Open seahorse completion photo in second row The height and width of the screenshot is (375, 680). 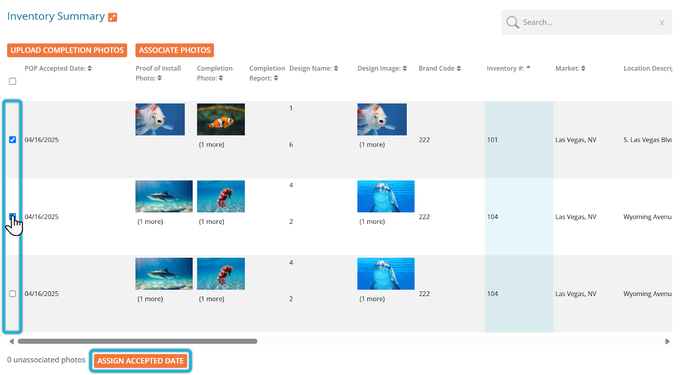click(221, 196)
